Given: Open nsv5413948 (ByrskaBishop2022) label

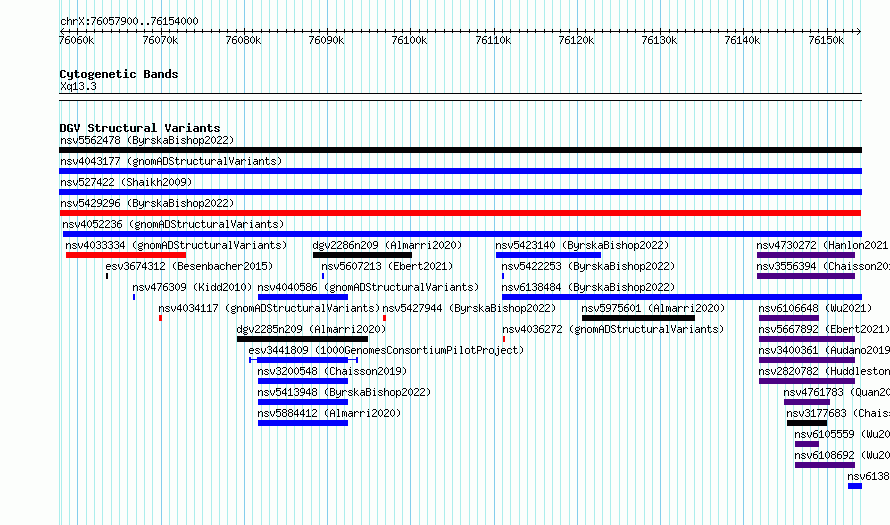Looking at the screenshot, I should tap(344, 392).
